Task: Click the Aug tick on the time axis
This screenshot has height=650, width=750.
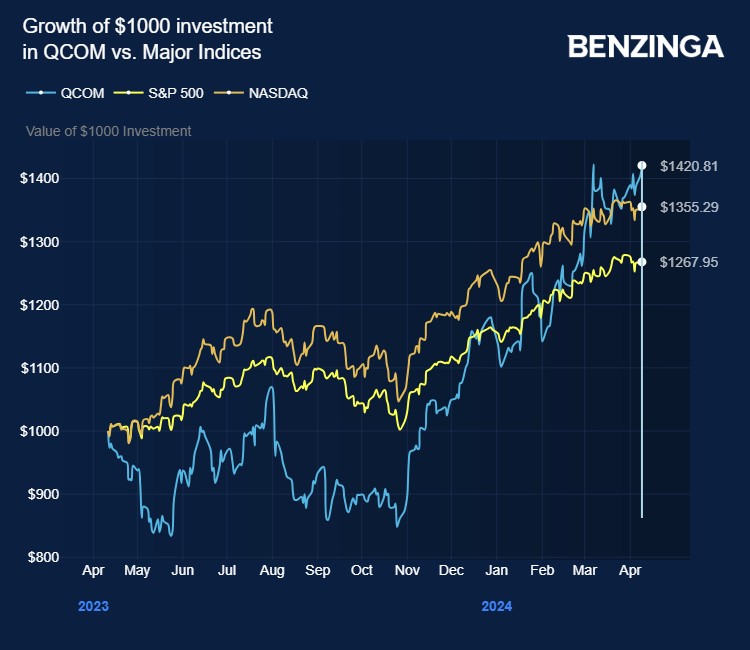Action: [x=272, y=570]
